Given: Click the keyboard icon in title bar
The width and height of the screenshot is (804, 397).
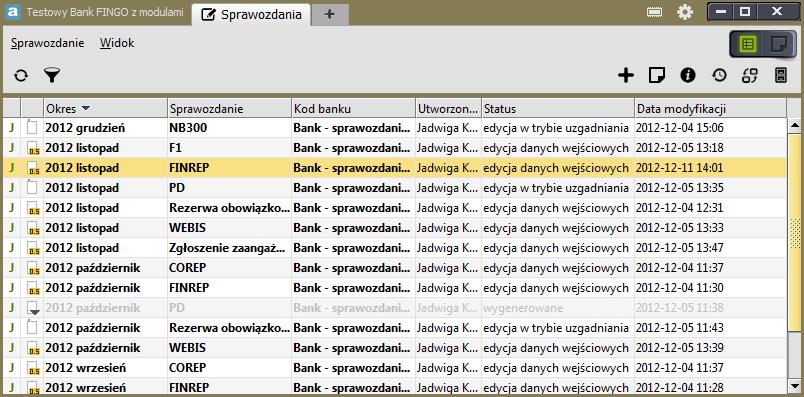Looking at the screenshot, I should (x=654, y=13).
